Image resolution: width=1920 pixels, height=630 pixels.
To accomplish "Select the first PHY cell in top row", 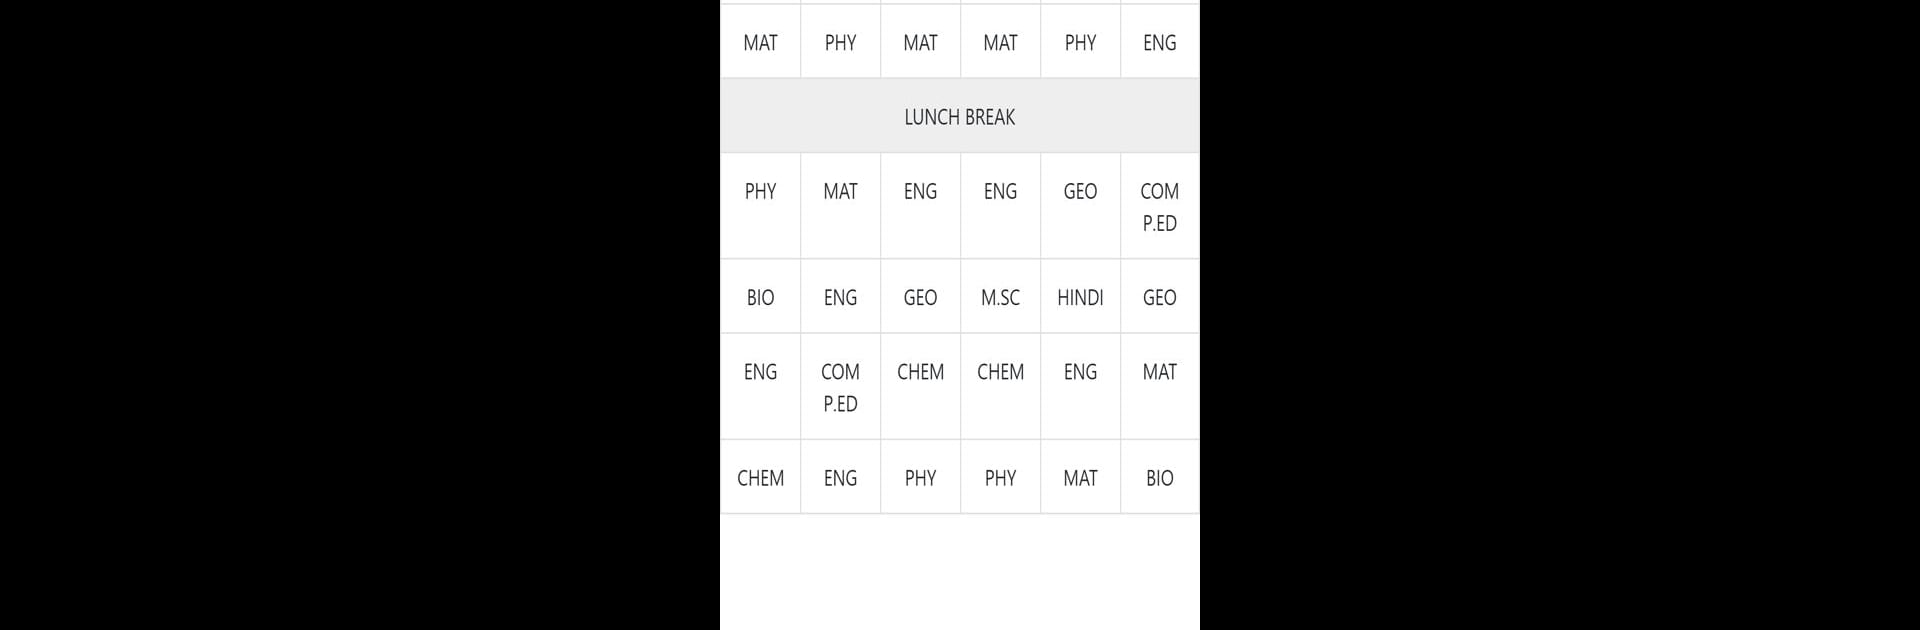I will point(840,42).
